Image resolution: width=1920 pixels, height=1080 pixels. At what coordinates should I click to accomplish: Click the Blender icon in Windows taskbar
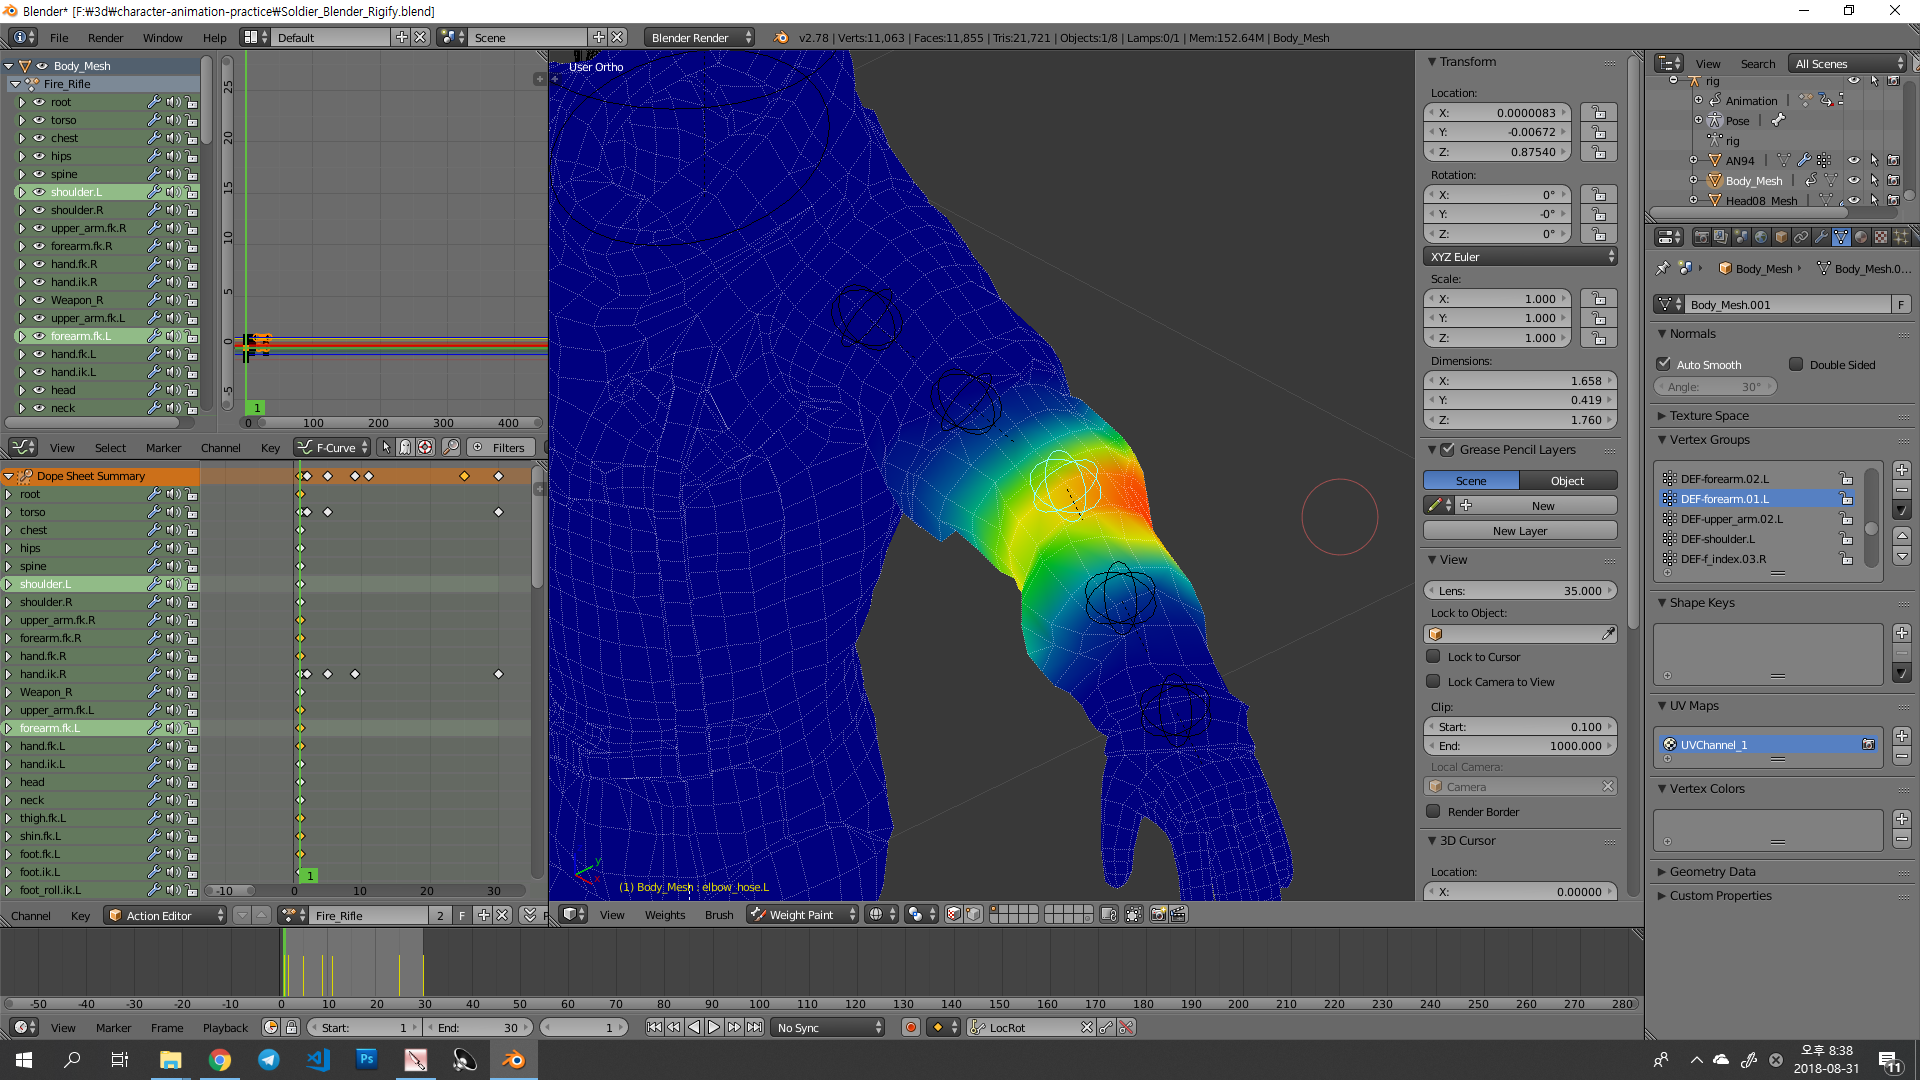(513, 1060)
